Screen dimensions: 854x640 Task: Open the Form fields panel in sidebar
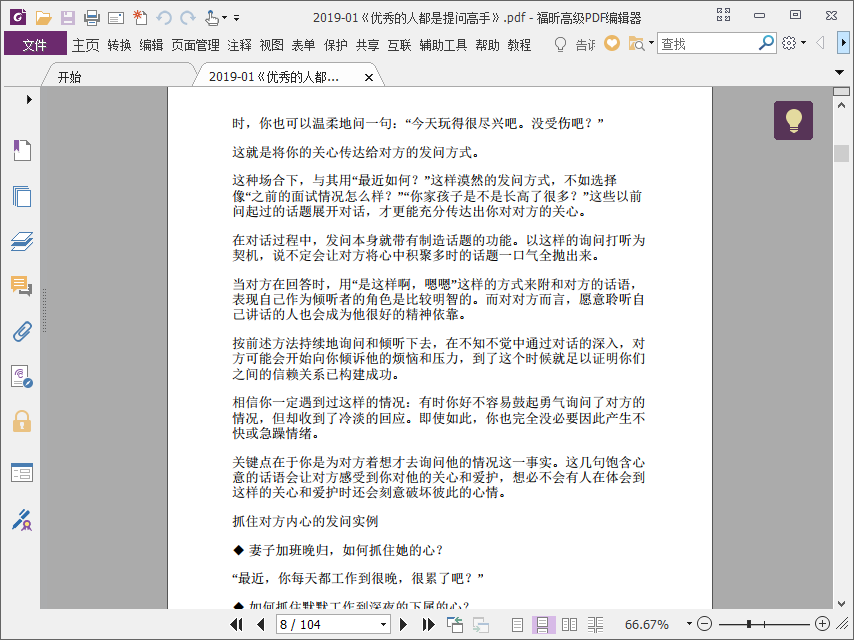click(22, 472)
